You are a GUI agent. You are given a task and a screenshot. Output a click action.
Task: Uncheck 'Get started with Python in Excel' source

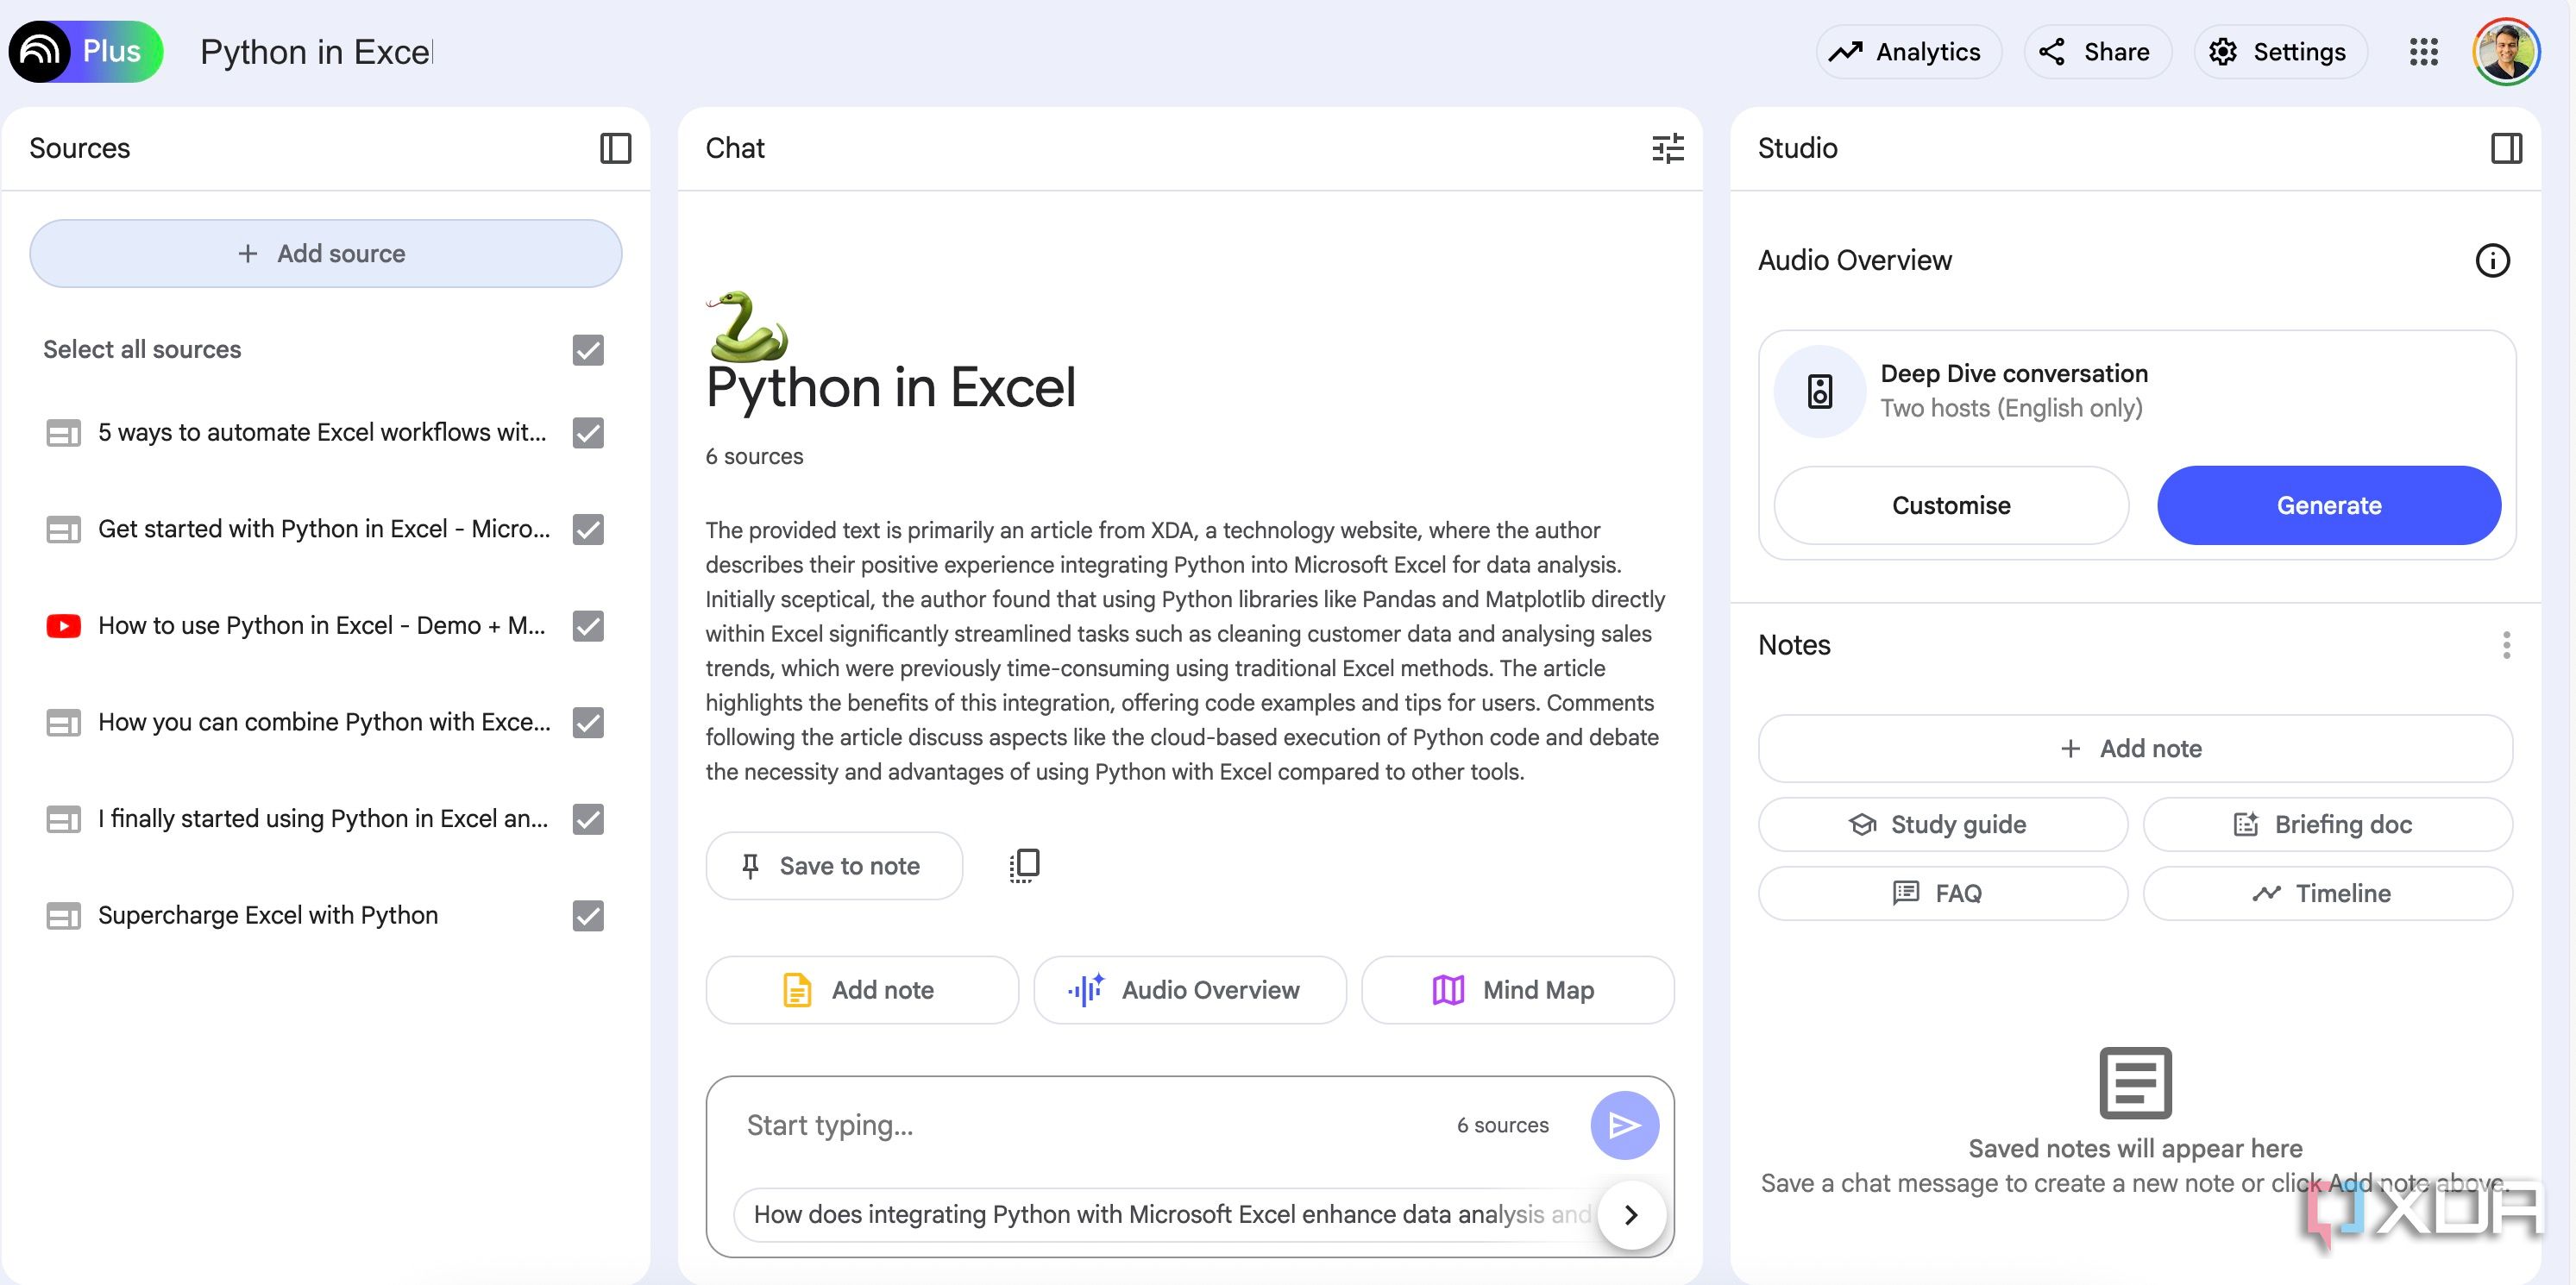tap(588, 529)
